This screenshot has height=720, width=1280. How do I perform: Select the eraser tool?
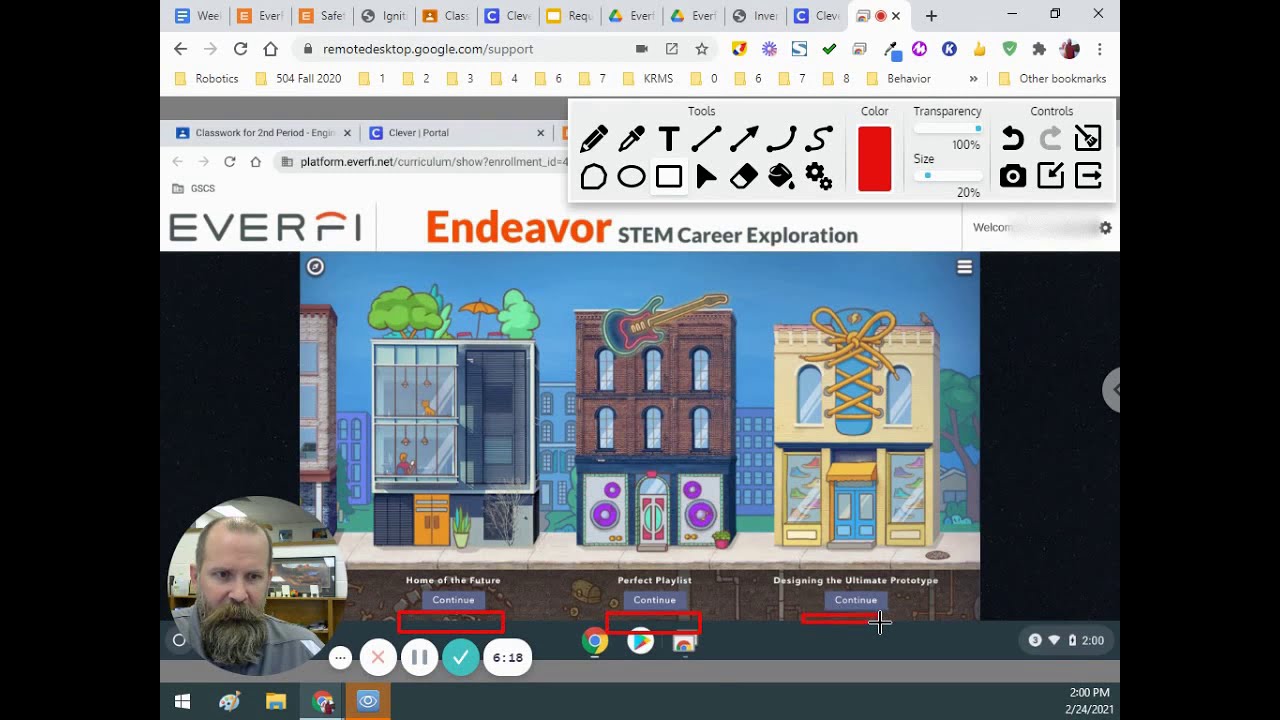coord(744,177)
